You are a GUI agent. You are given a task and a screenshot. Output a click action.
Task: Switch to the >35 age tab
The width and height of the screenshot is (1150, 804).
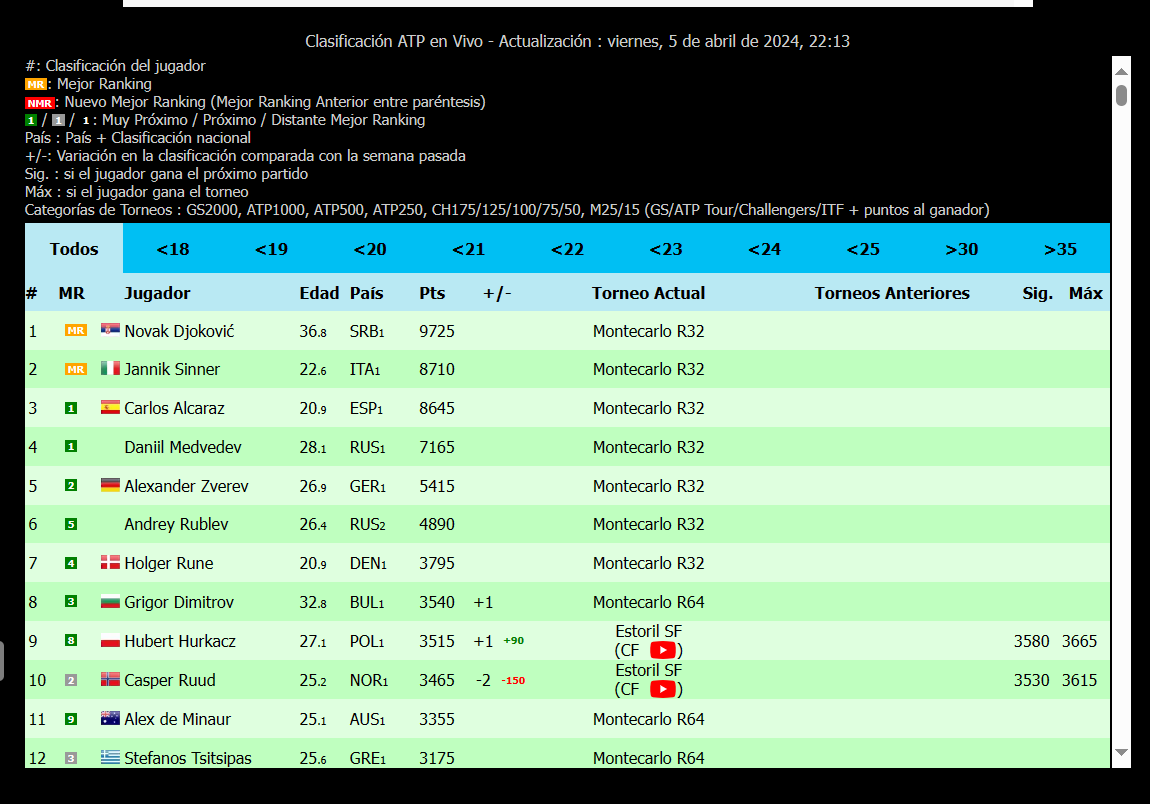click(x=1061, y=249)
